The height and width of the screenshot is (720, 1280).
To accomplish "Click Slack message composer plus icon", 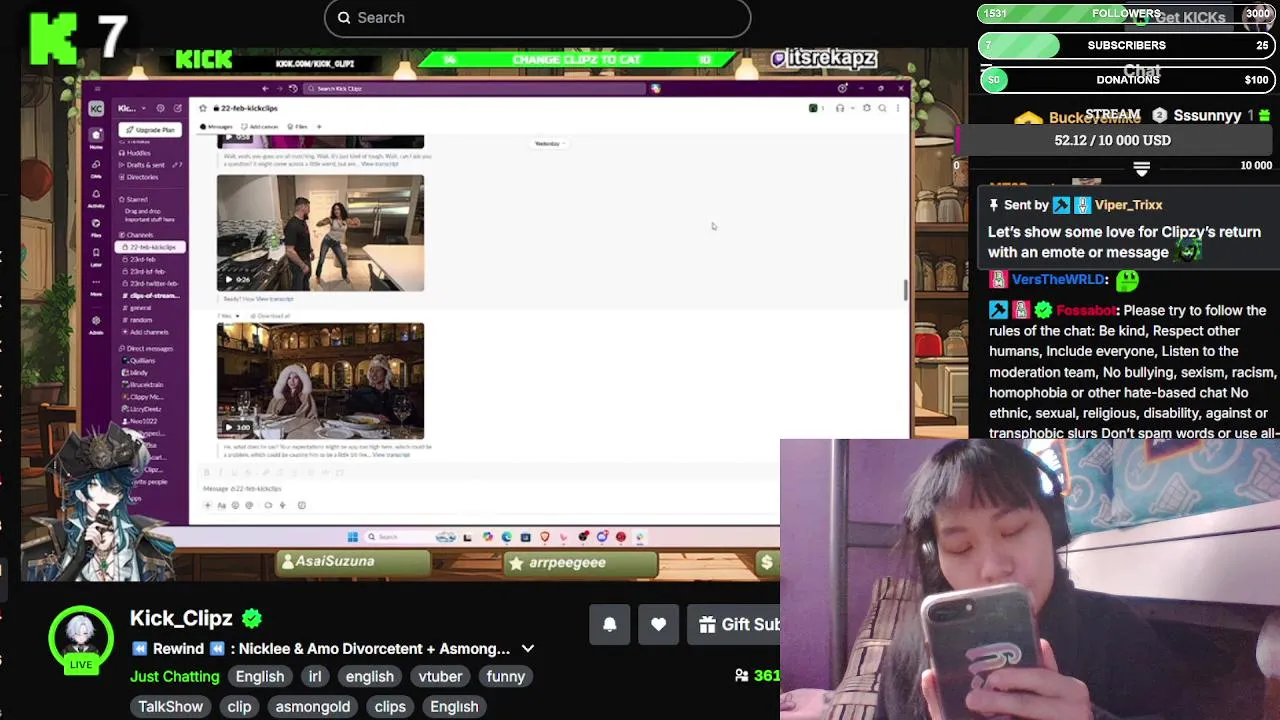I will (x=208, y=505).
